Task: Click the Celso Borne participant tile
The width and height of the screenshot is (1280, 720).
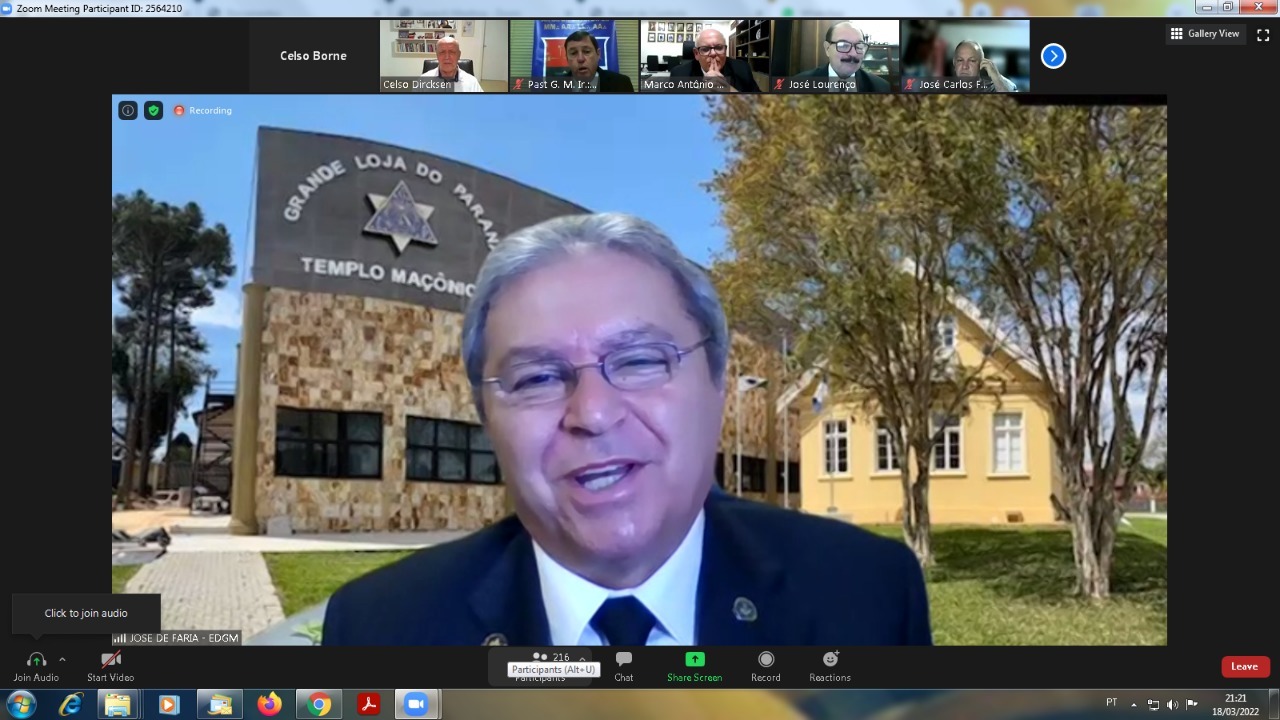Action: click(x=313, y=56)
